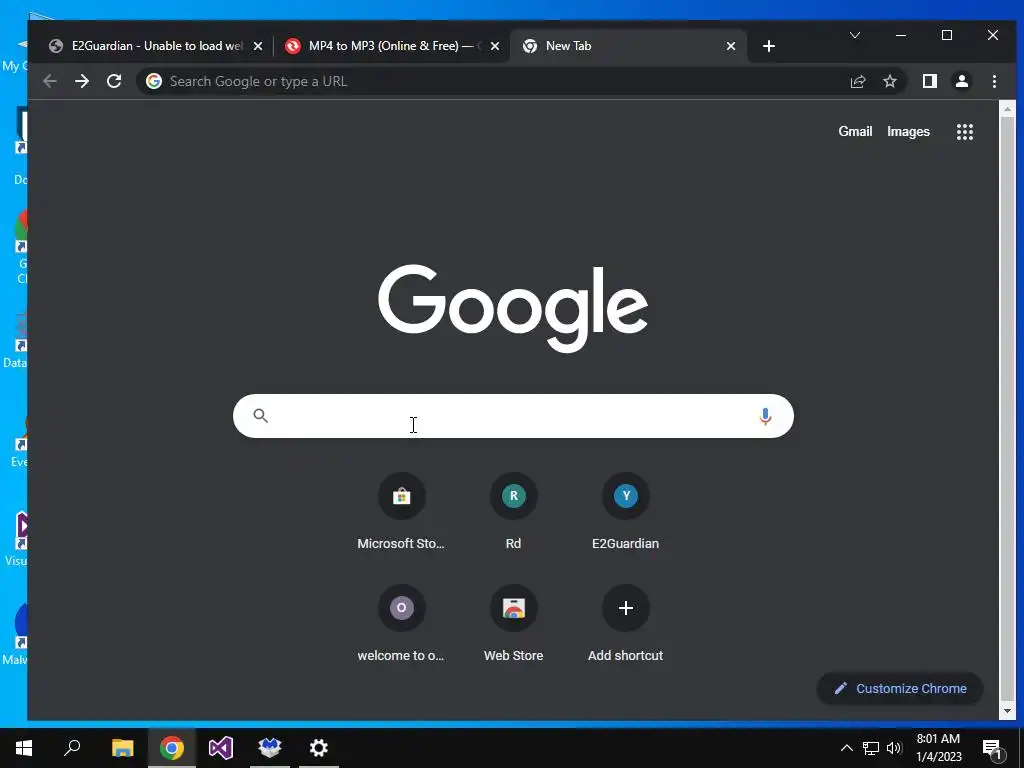Open Google Images link
This screenshot has height=768, width=1024.
[x=908, y=131]
